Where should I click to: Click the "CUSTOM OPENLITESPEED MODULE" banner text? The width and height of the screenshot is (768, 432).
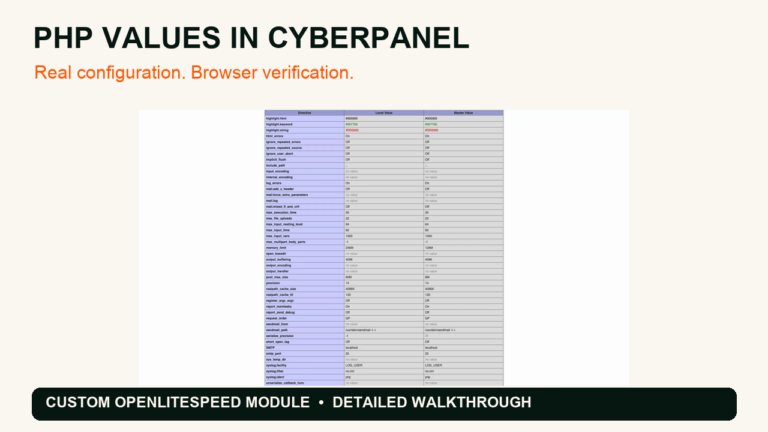point(178,402)
